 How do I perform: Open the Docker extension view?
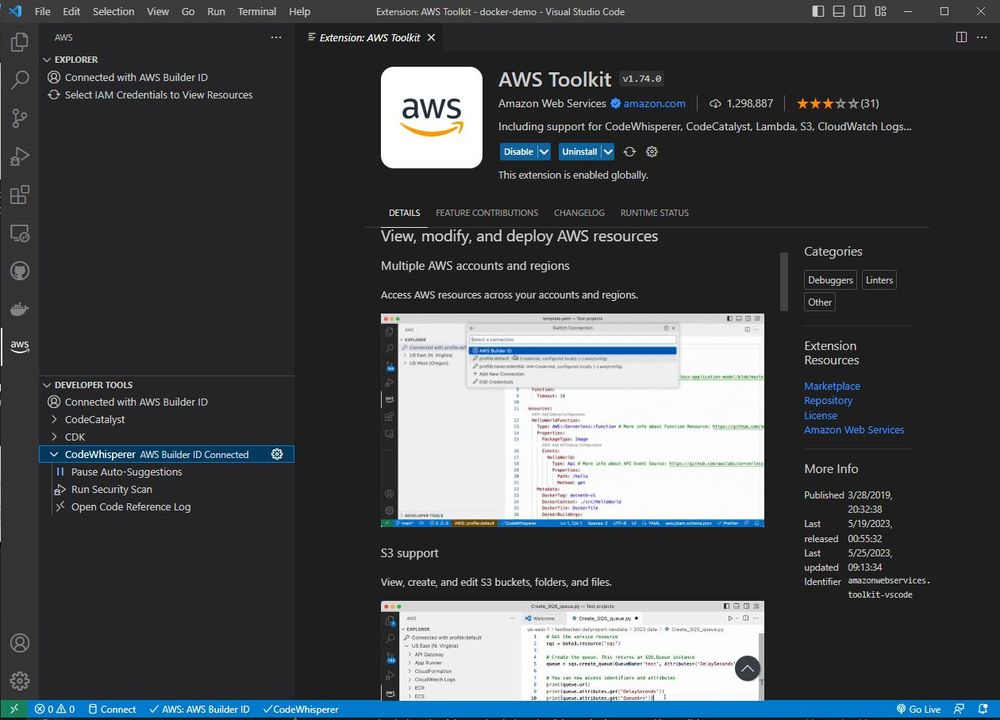pyautogui.click(x=19, y=308)
